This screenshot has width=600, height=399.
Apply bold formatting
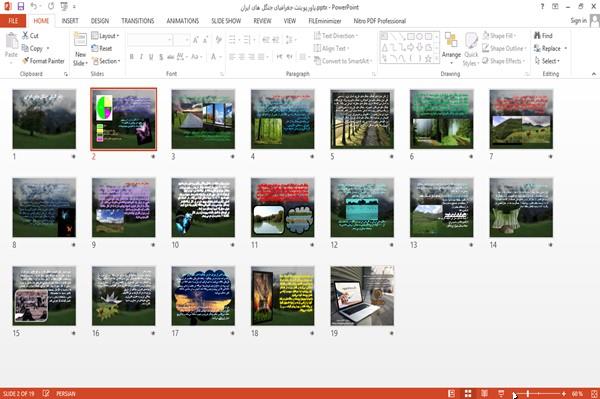(x=131, y=57)
